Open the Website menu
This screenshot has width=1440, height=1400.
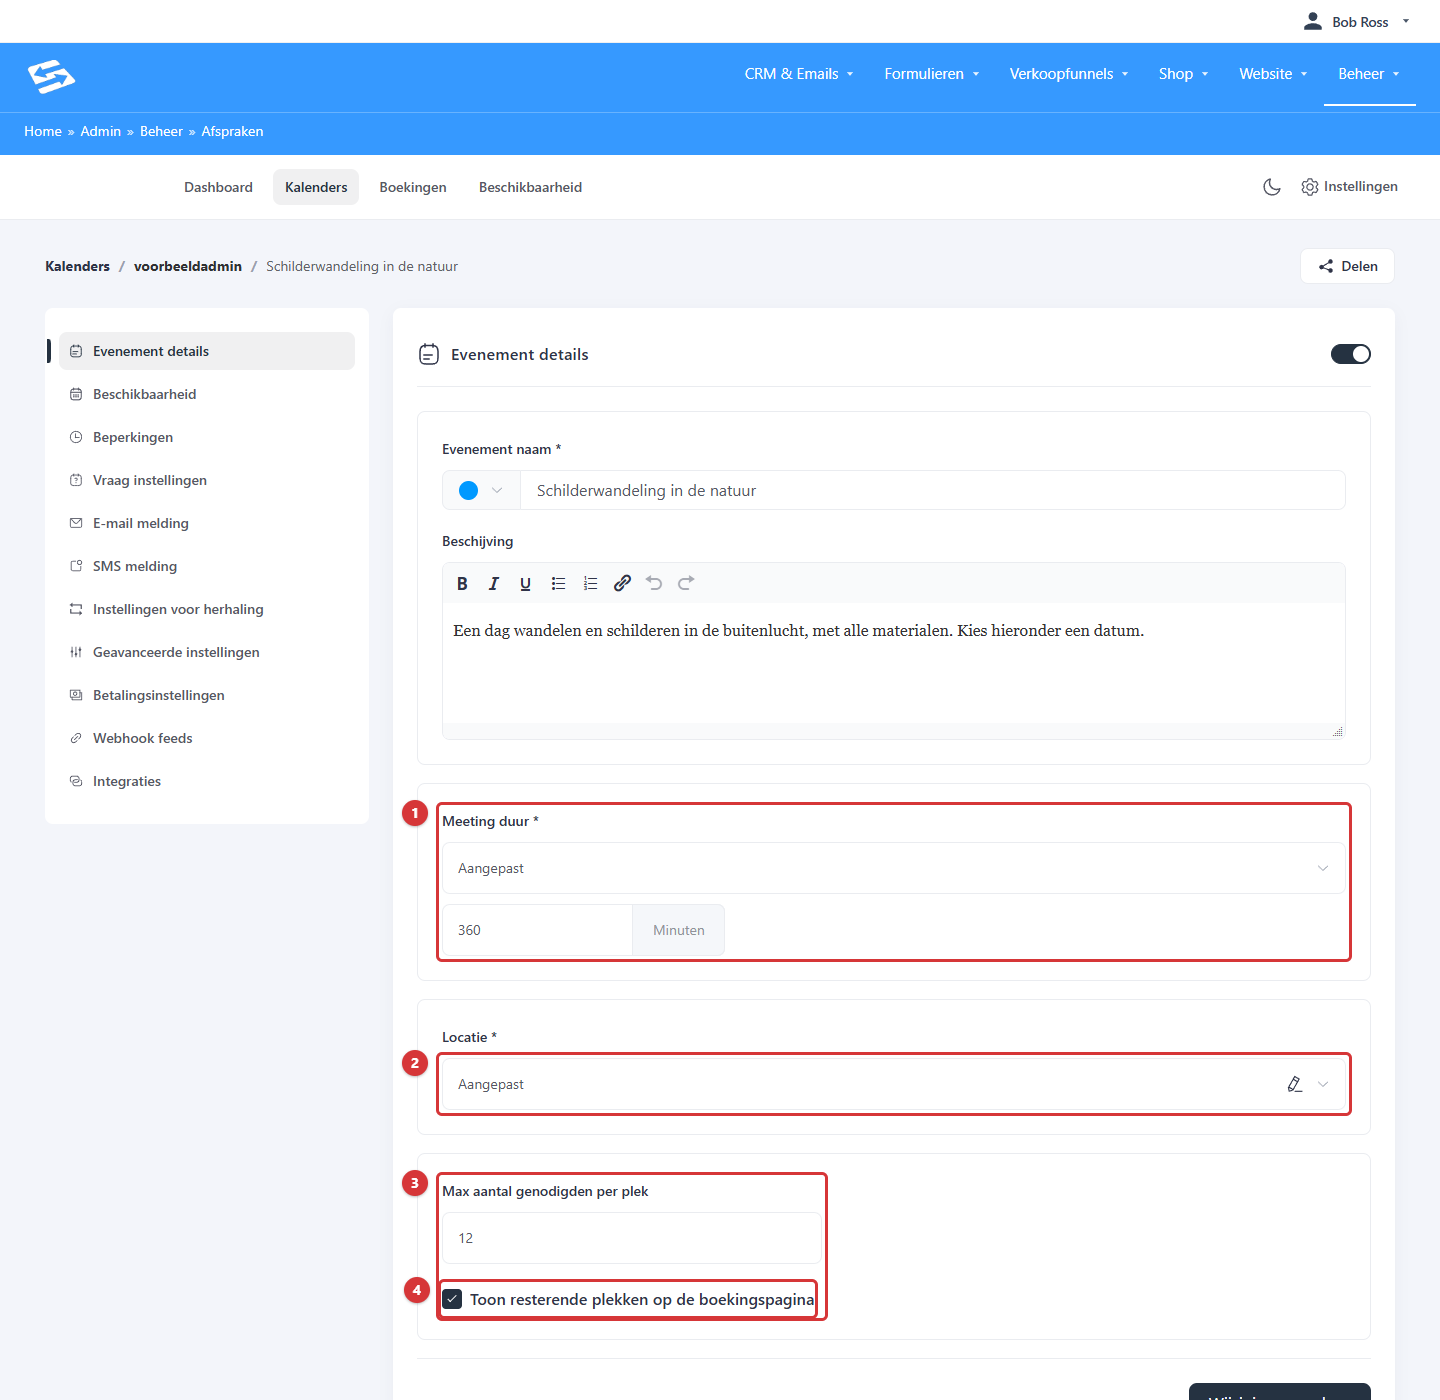(x=1274, y=74)
